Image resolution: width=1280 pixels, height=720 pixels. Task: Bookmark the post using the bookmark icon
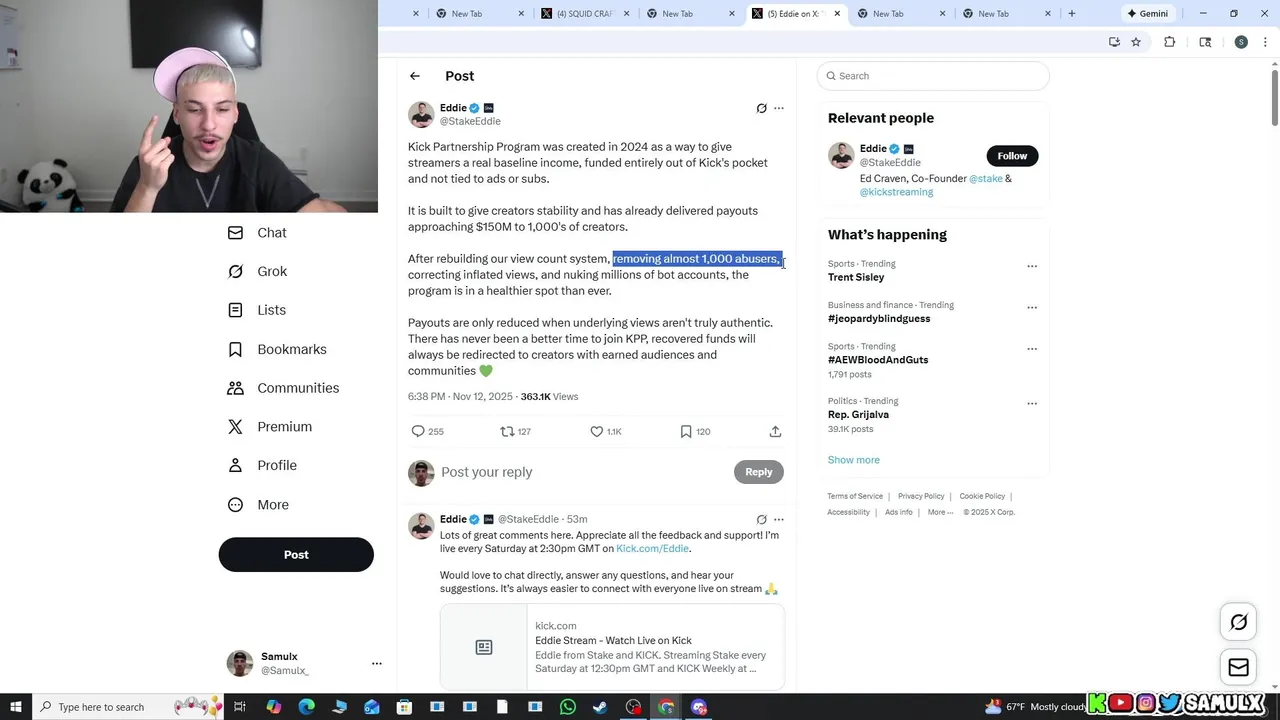click(686, 431)
